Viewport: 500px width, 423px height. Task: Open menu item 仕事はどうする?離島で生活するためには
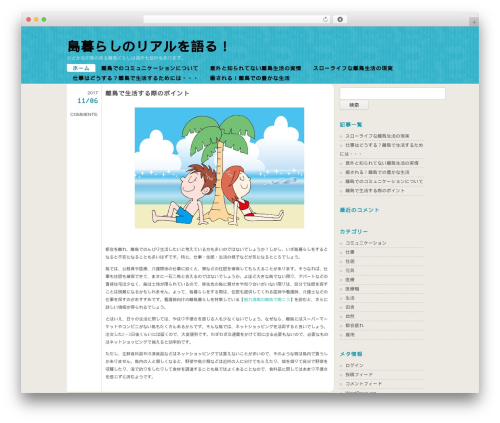pyautogui.click(x=135, y=78)
